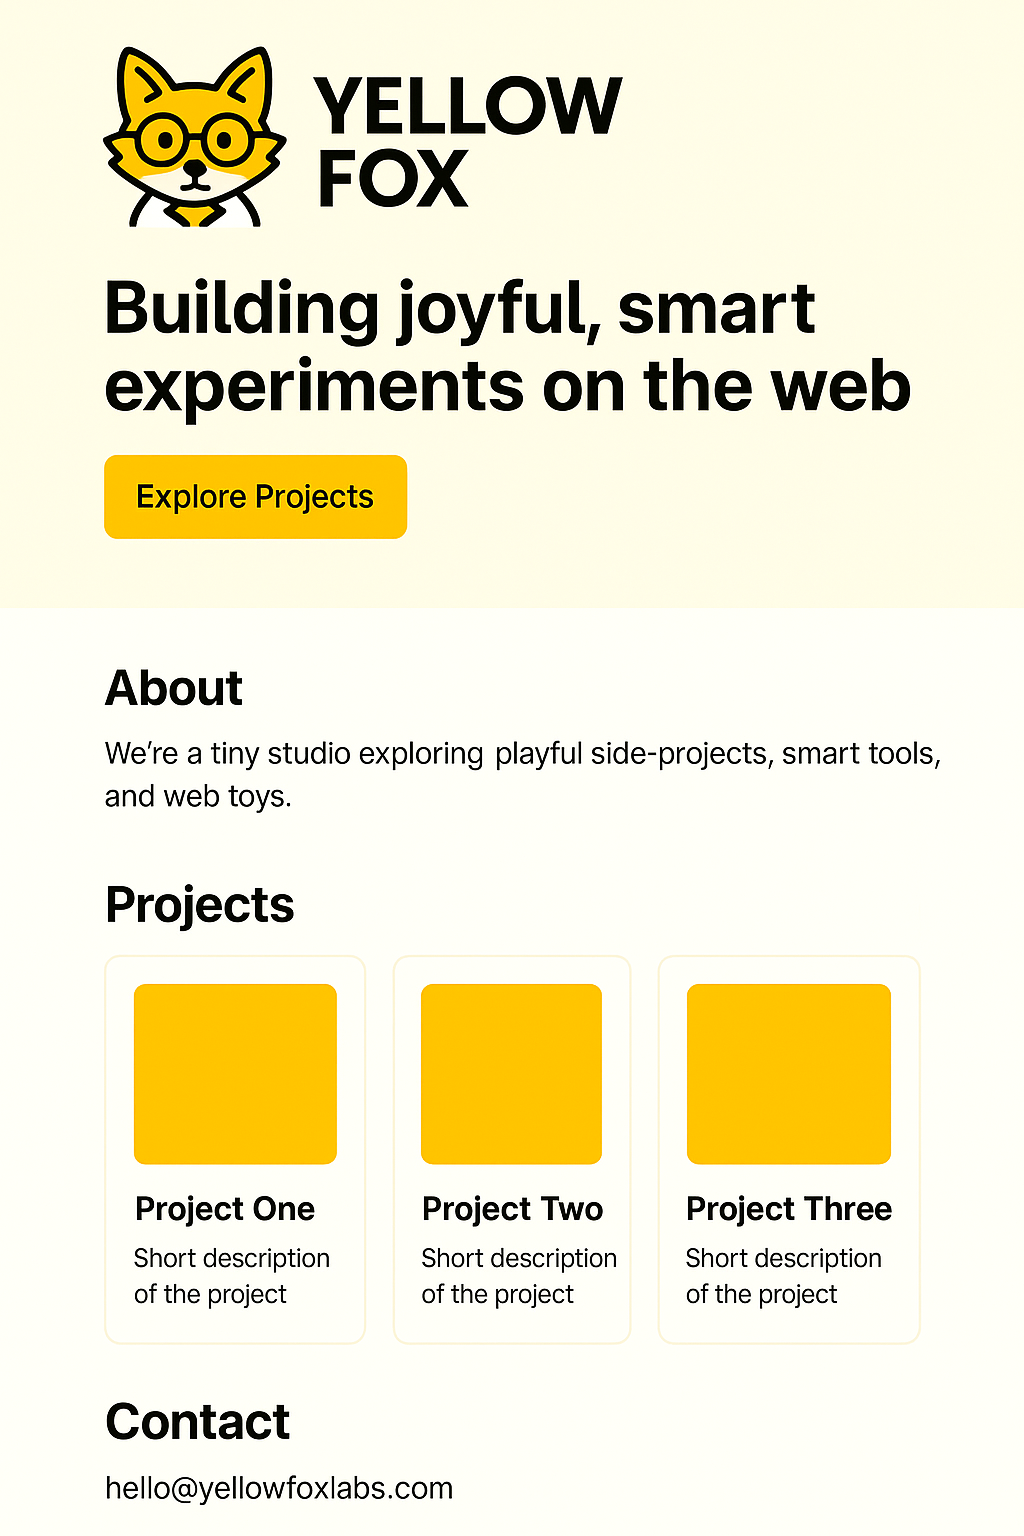Click the Projects section heading
This screenshot has width=1024, height=1536.
coord(199,906)
